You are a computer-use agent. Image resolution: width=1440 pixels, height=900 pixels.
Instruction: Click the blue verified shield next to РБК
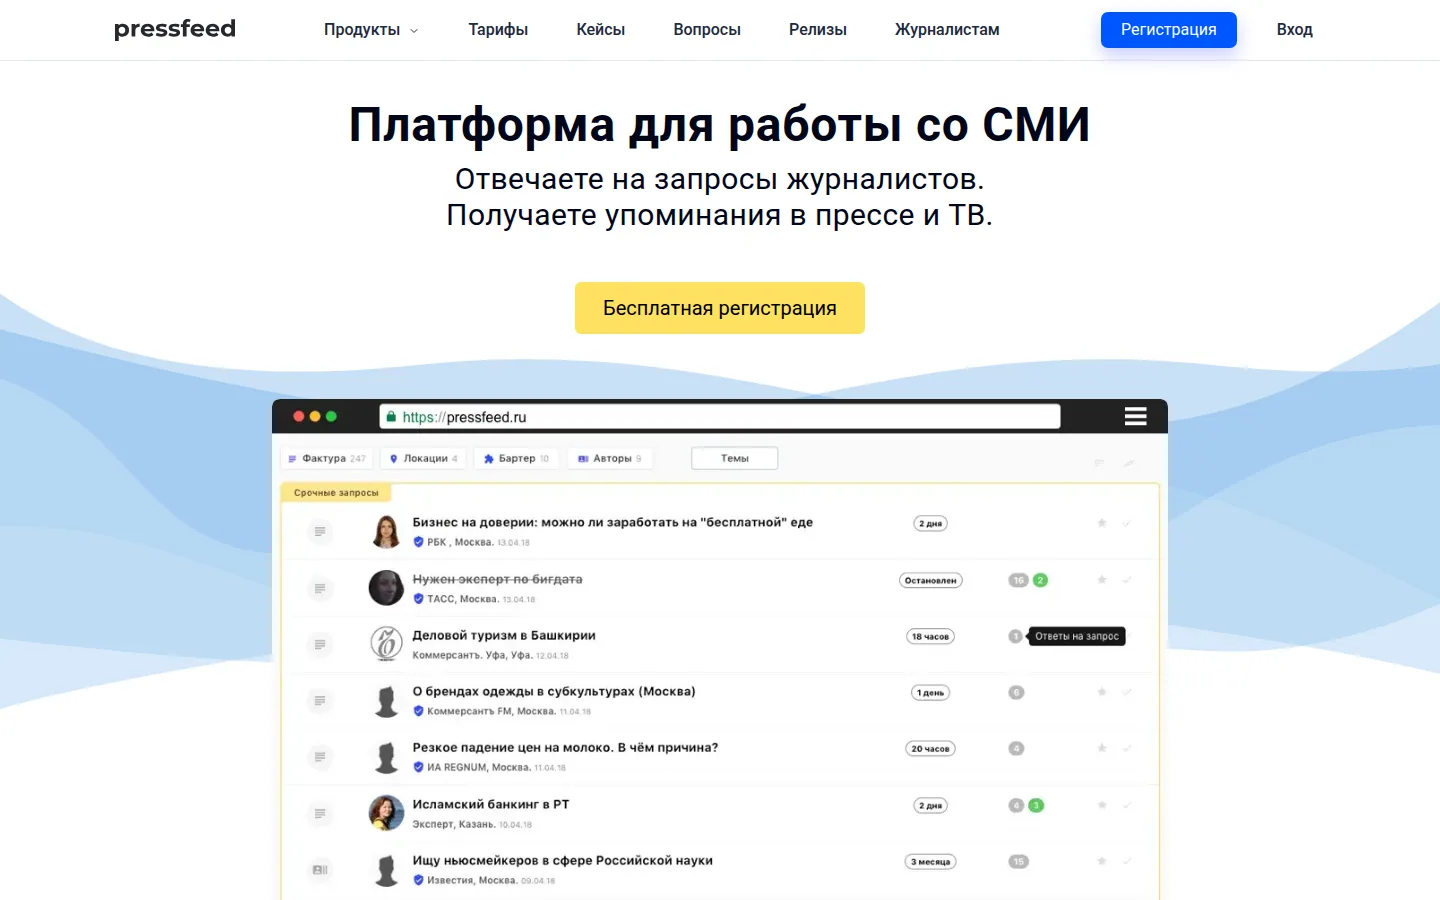[x=418, y=542]
